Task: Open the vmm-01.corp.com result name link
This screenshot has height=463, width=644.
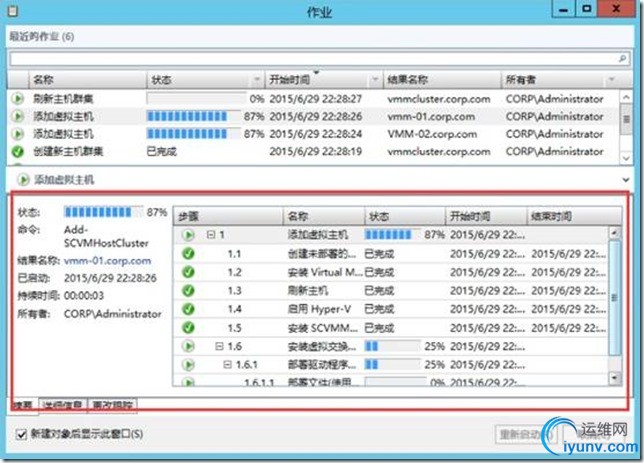Action: tap(108, 260)
